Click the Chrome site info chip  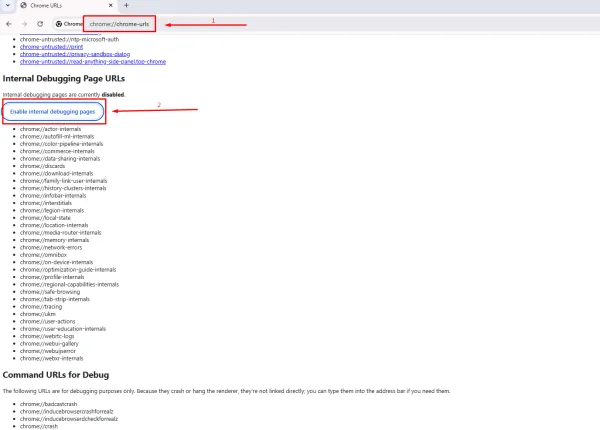70,23
